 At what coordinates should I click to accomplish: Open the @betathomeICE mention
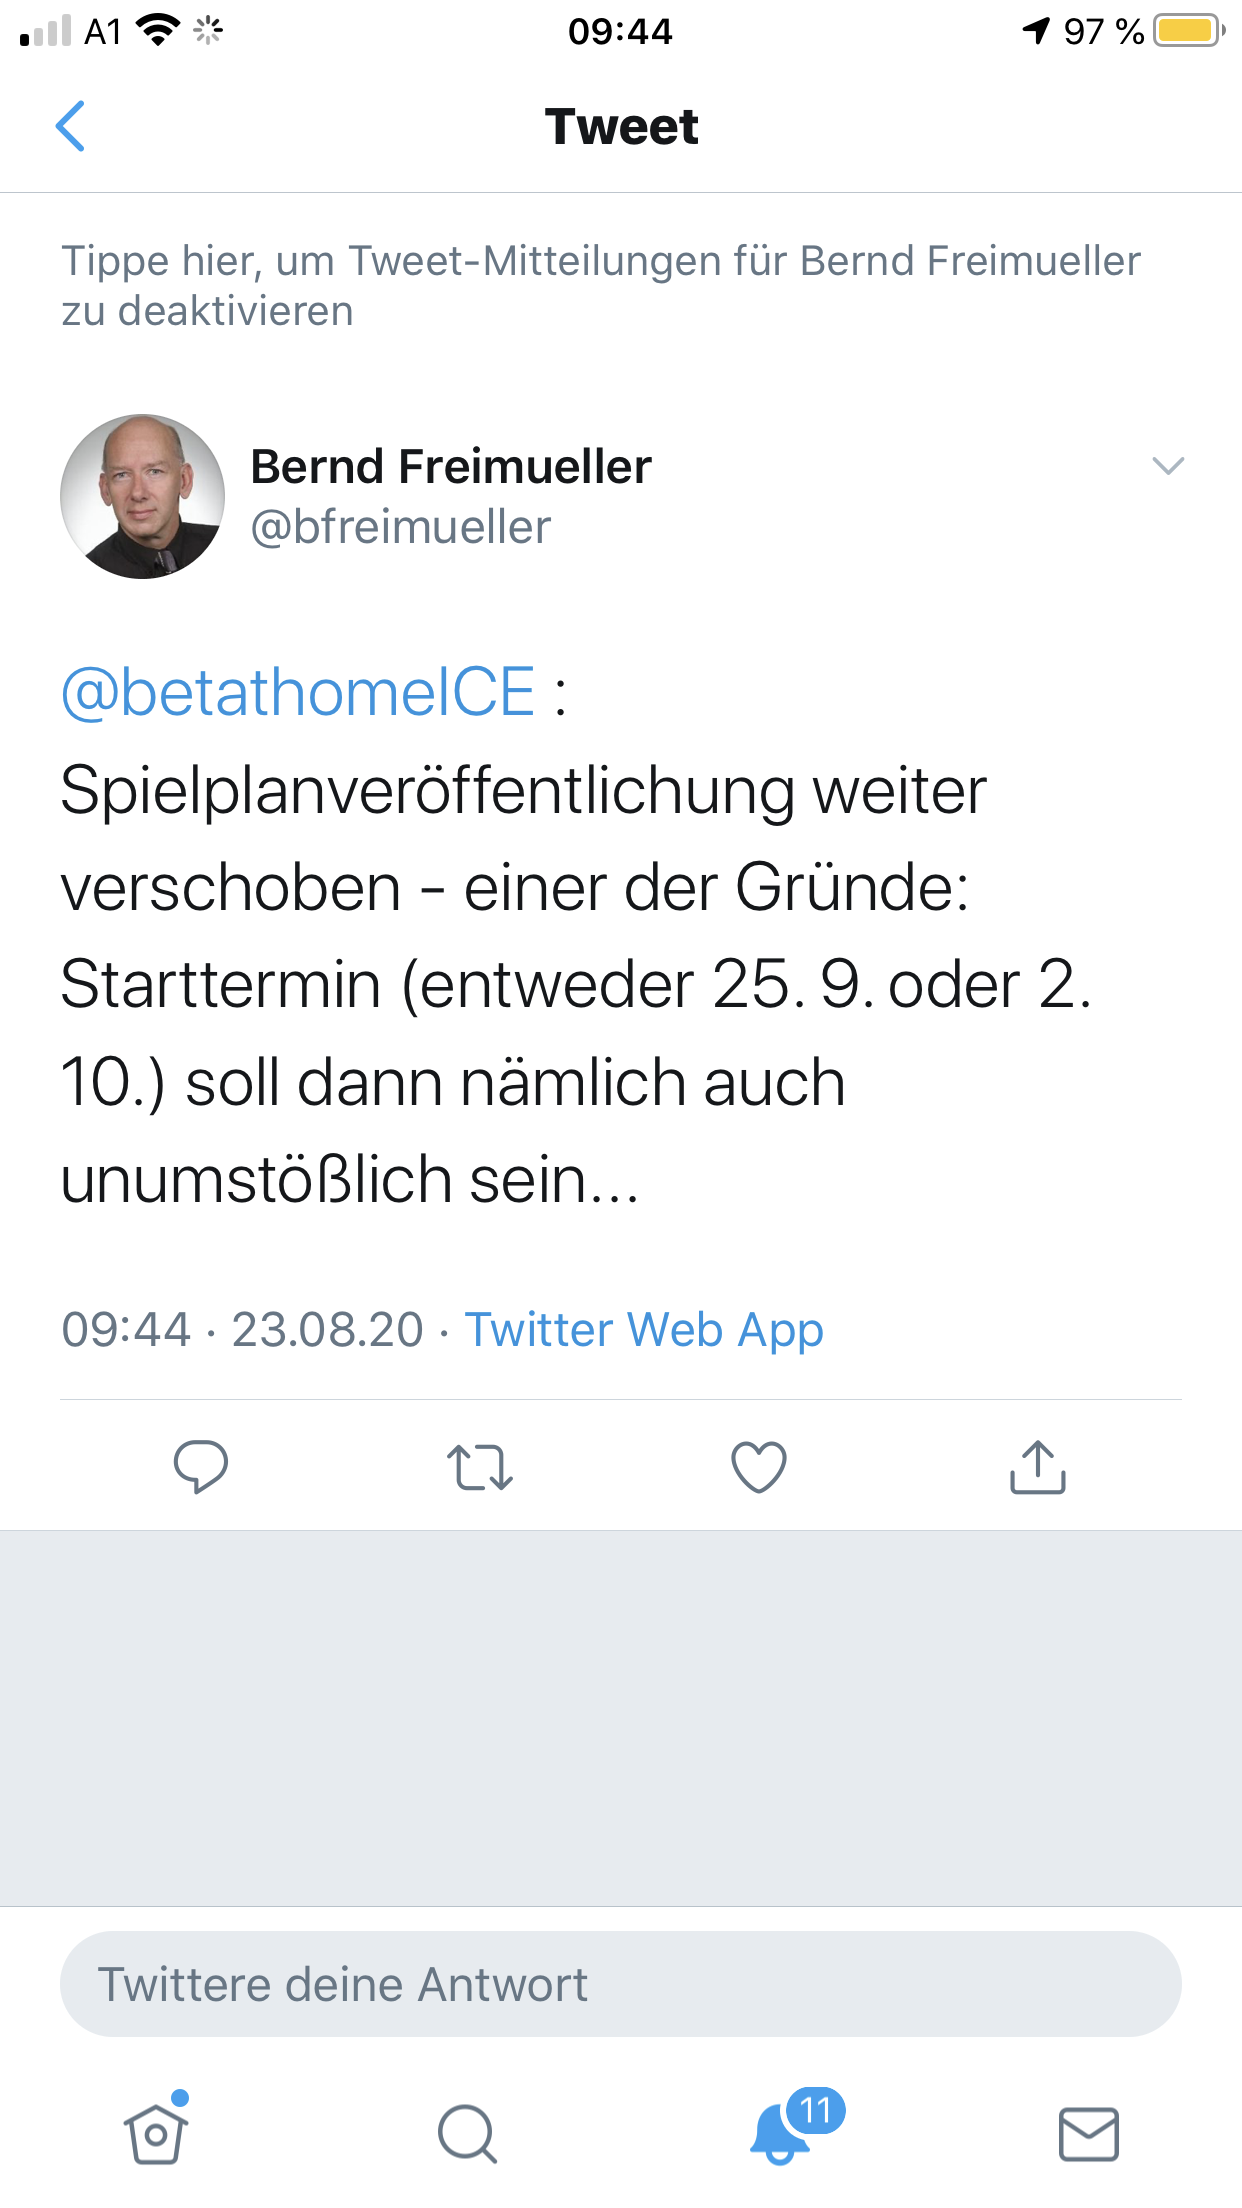click(298, 692)
